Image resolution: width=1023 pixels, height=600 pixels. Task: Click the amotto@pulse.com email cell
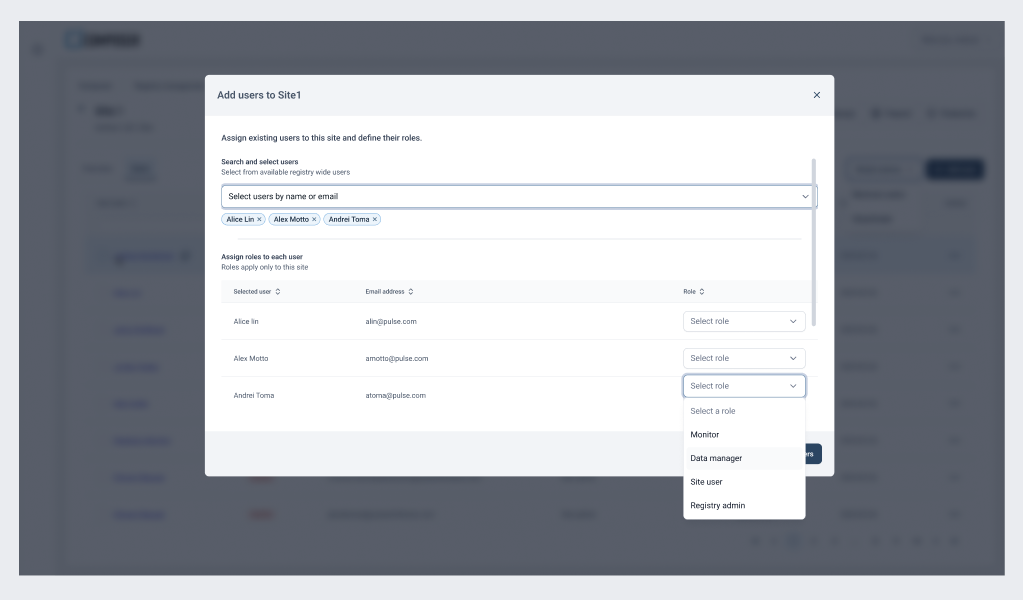point(397,359)
